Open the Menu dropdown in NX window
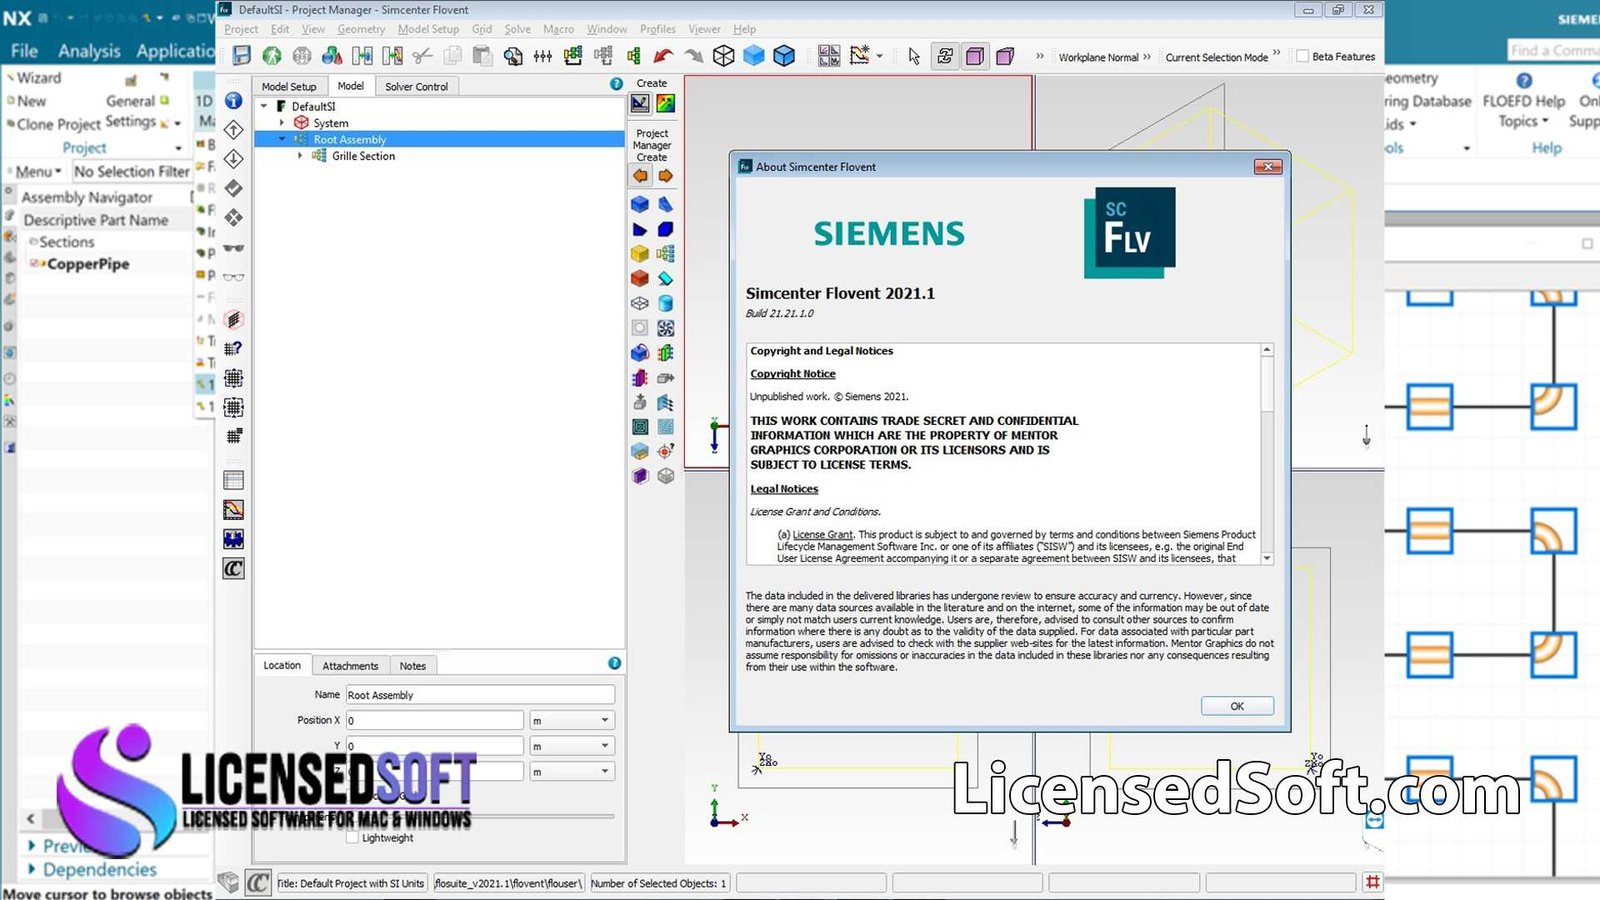 [x=38, y=171]
